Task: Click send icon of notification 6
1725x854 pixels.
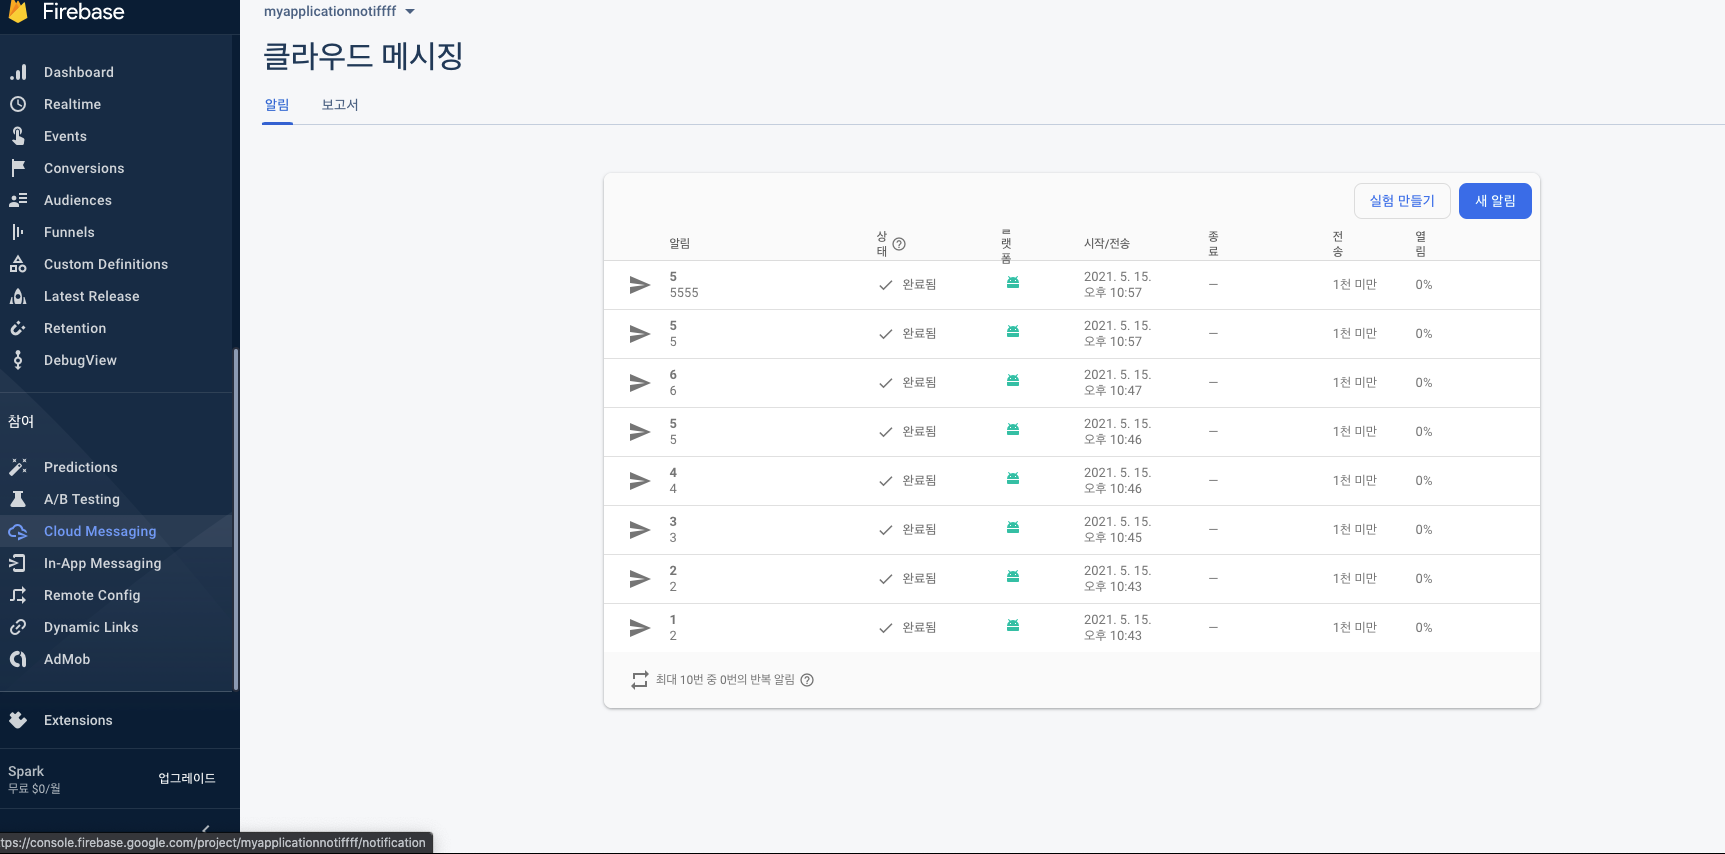Action: 640,383
